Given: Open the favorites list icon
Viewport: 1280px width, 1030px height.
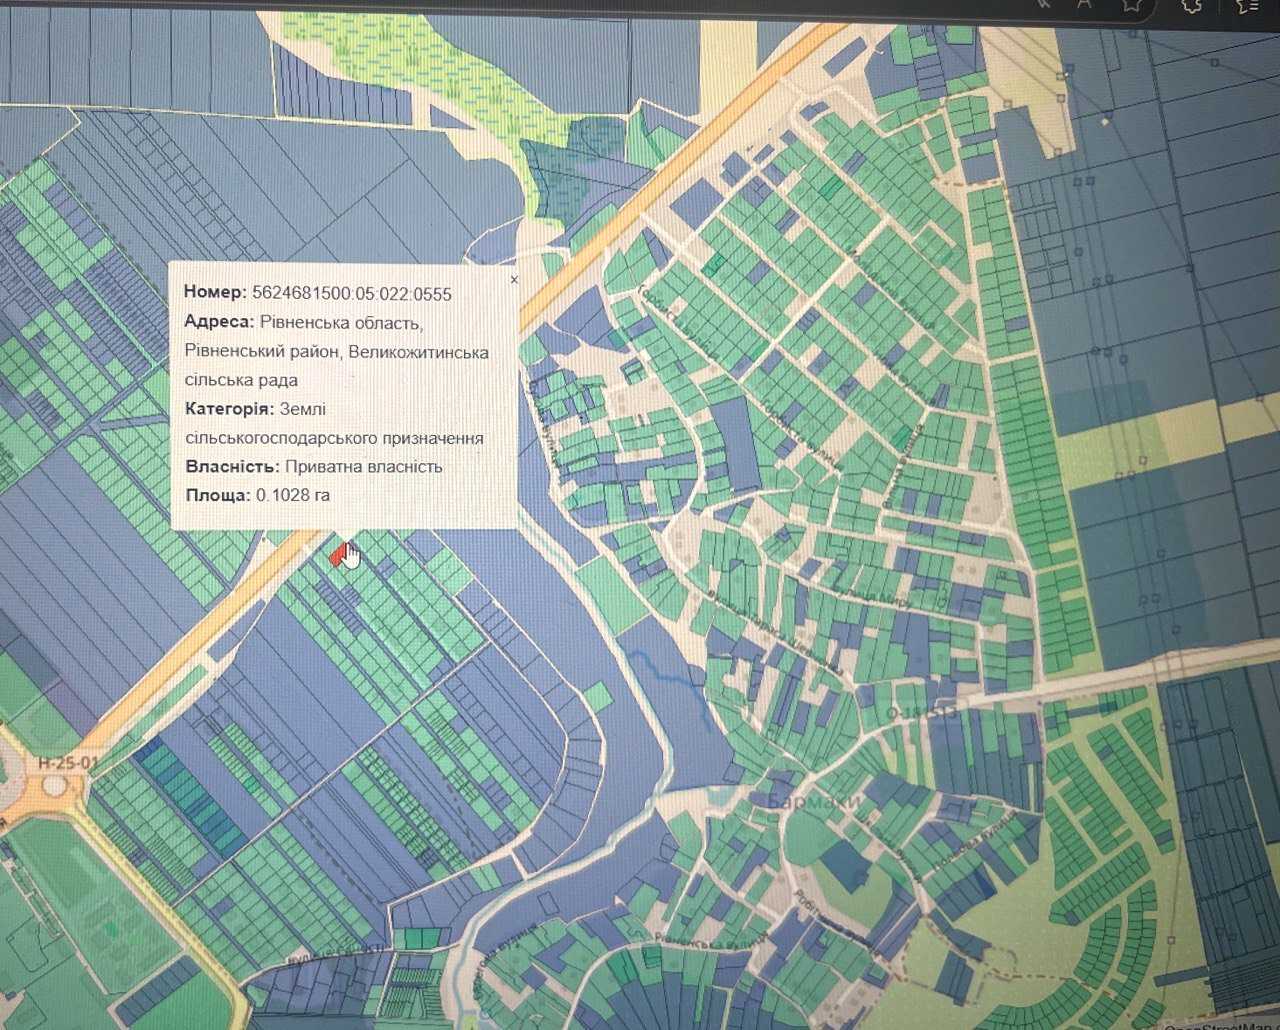Looking at the screenshot, I should click(1249, 5).
